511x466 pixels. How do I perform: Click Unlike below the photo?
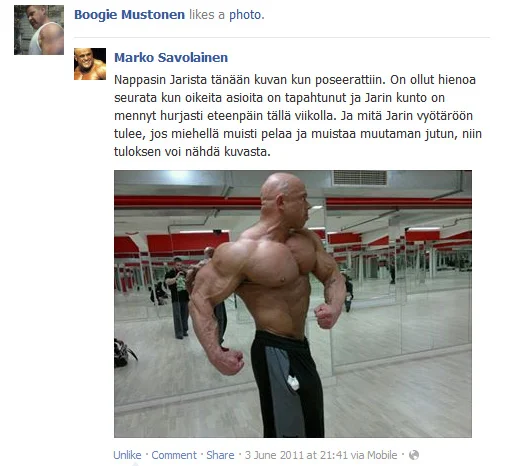(127, 455)
